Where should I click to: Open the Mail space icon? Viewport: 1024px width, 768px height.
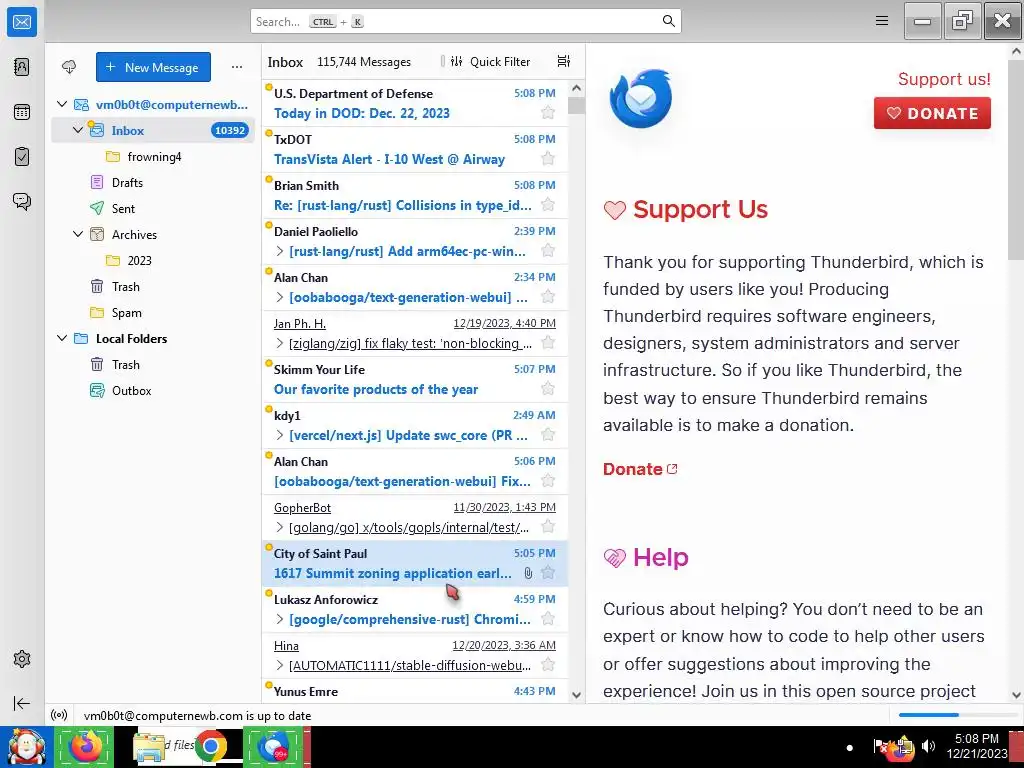(x=22, y=22)
